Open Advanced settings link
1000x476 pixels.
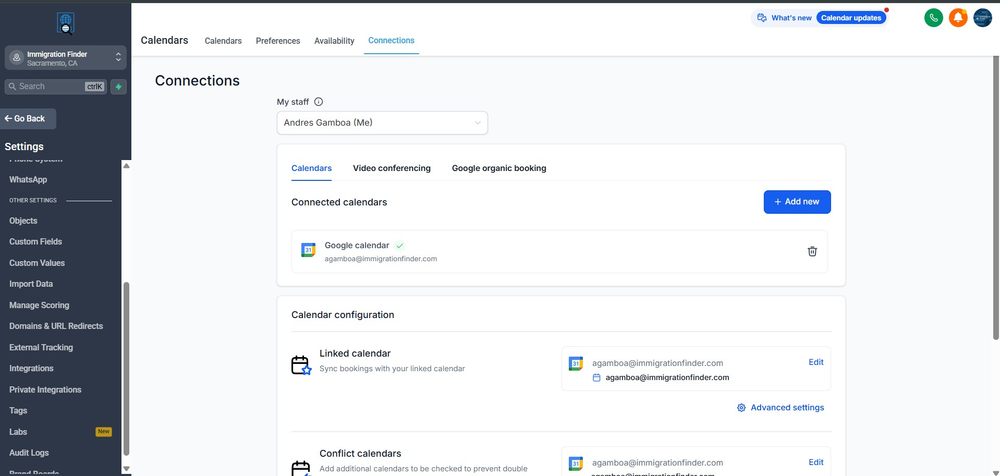[x=787, y=407]
